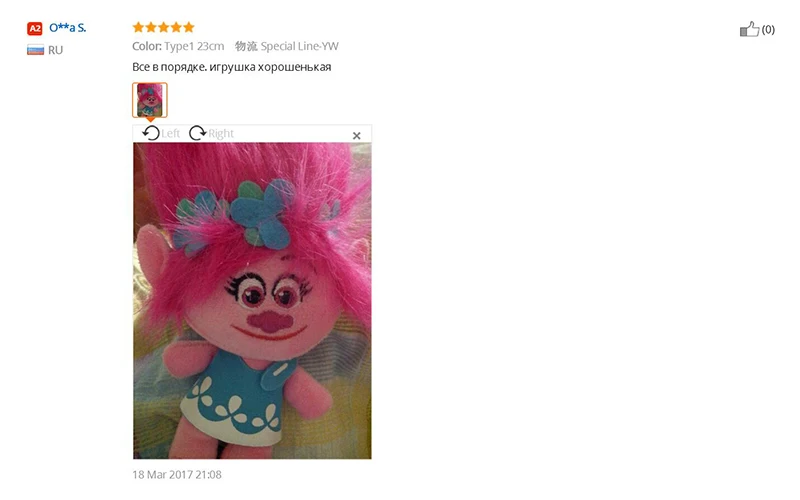Click the thumbs-up helpful icon
This screenshot has width=800, height=500.
coord(749,29)
